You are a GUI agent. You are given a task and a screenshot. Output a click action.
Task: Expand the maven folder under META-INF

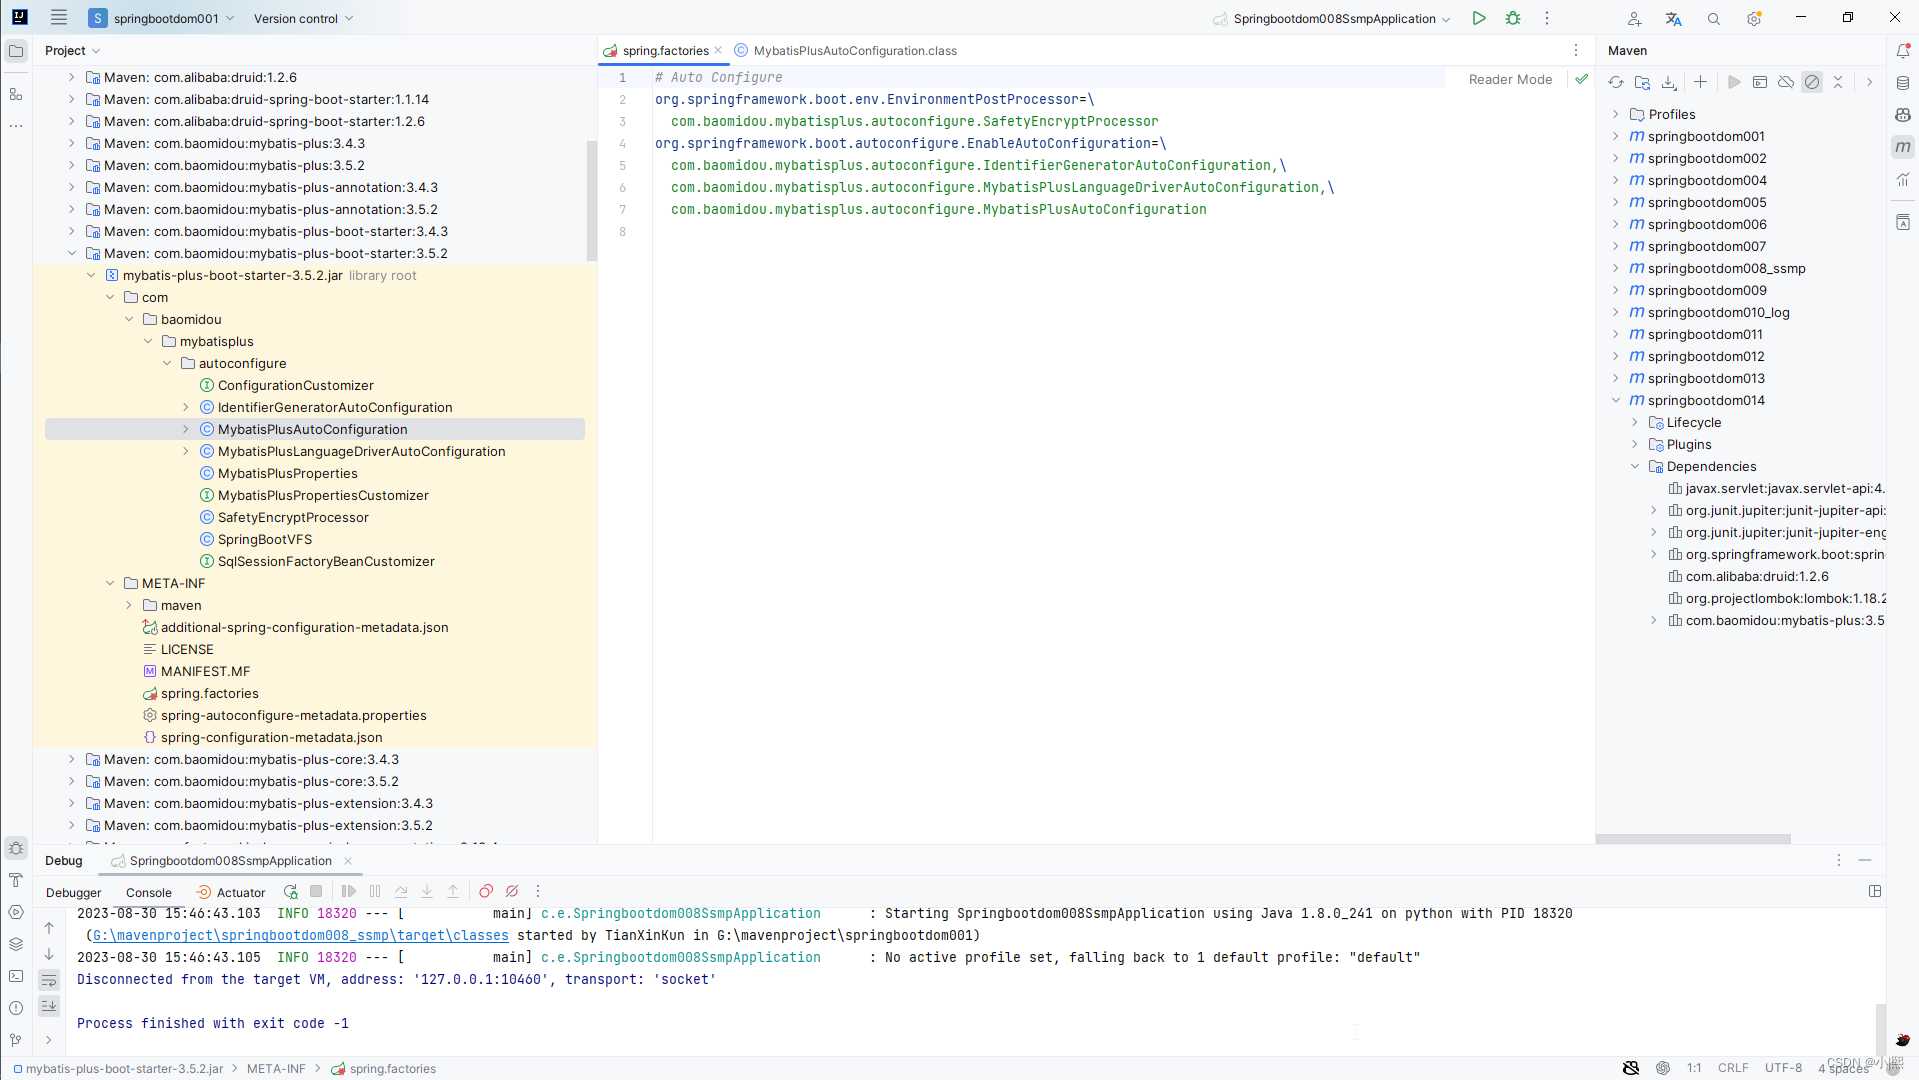[x=129, y=605]
